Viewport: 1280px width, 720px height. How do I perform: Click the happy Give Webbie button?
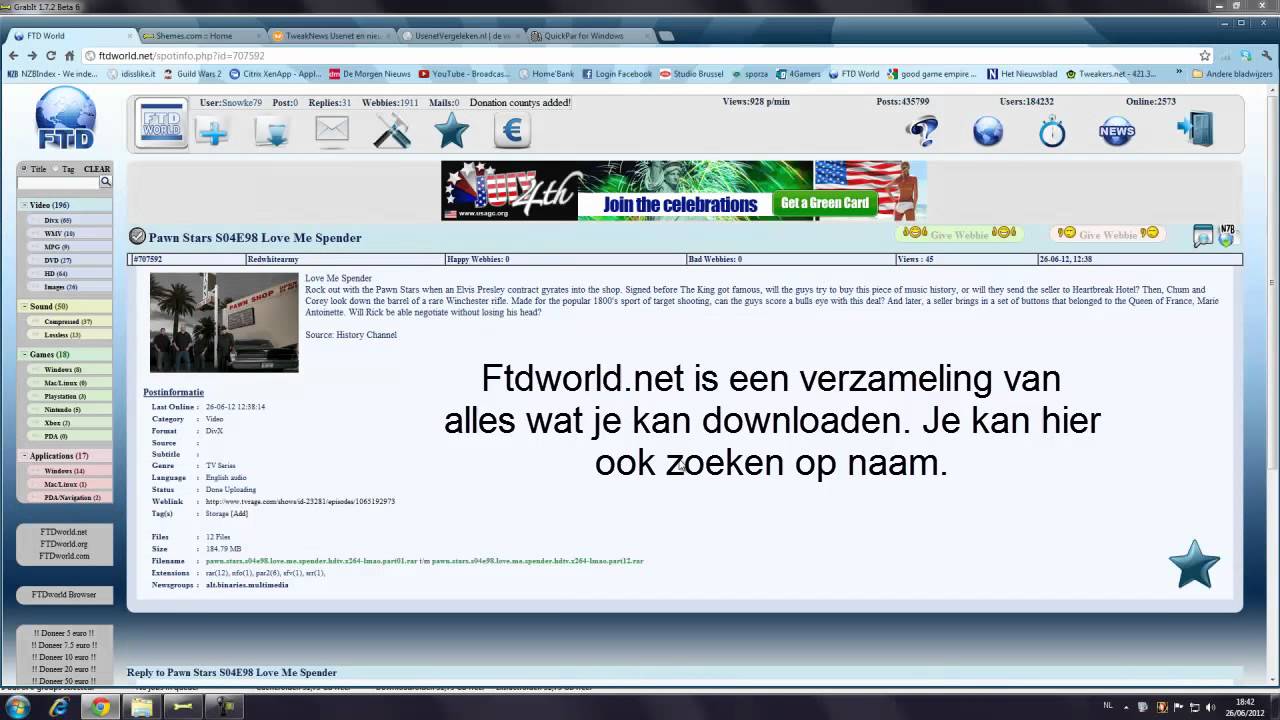(x=959, y=234)
